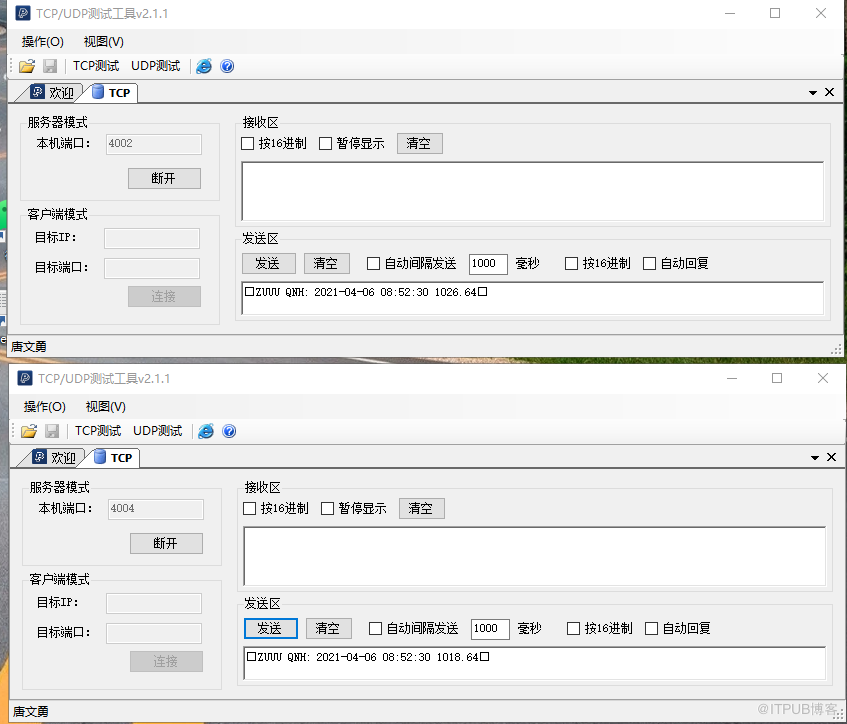This screenshot has height=724, width=847.
Task: Enable 按16进制 in top window receive area
Action: 248,143
